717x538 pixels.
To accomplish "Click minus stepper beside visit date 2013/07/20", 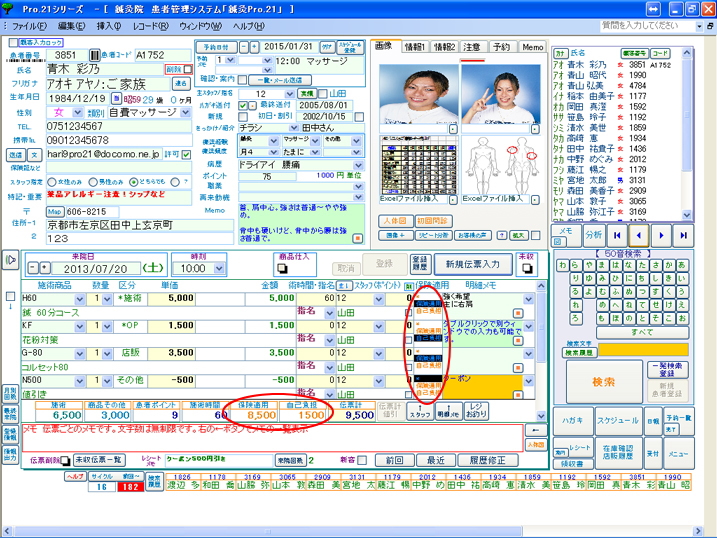I will 33,267.
